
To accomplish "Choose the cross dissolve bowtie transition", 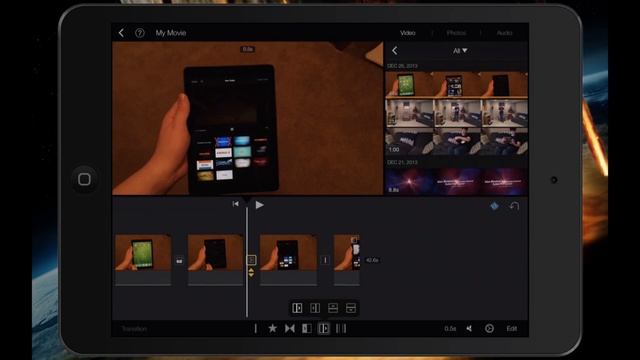I will [290, 328].
